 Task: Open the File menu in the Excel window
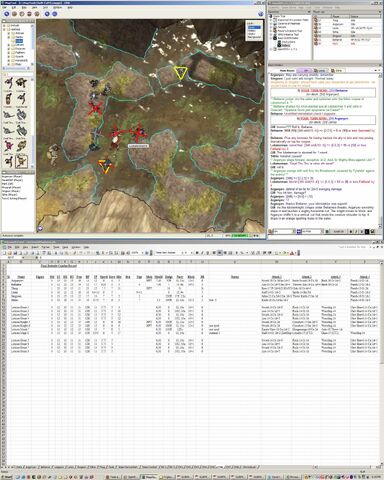click(x=10, y=247)
